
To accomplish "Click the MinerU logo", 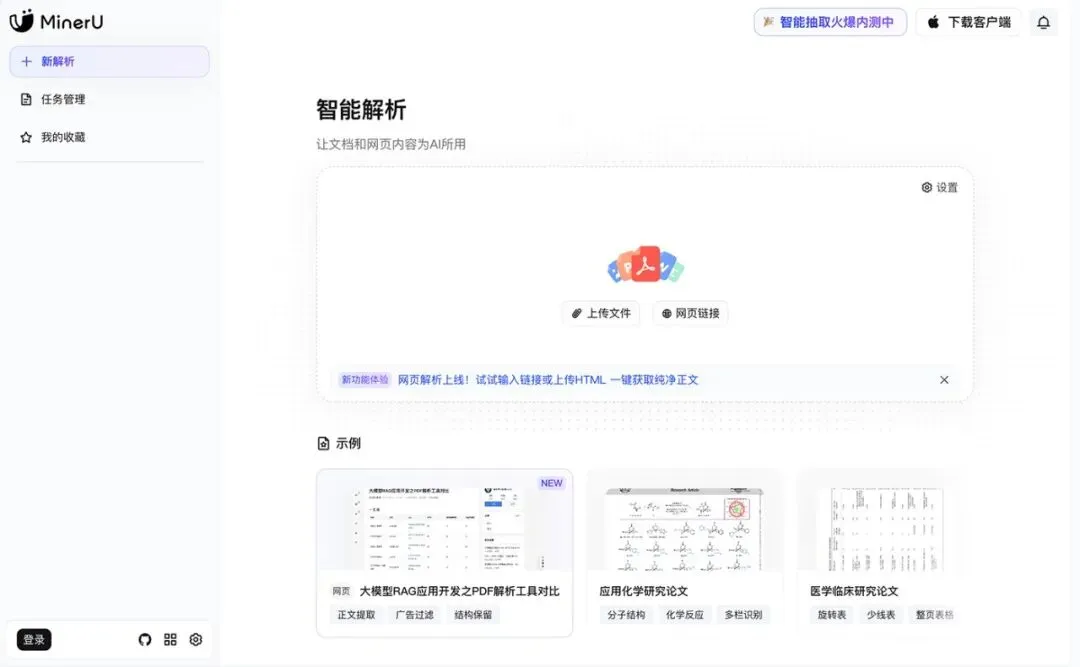I will [x=56, y=21].
